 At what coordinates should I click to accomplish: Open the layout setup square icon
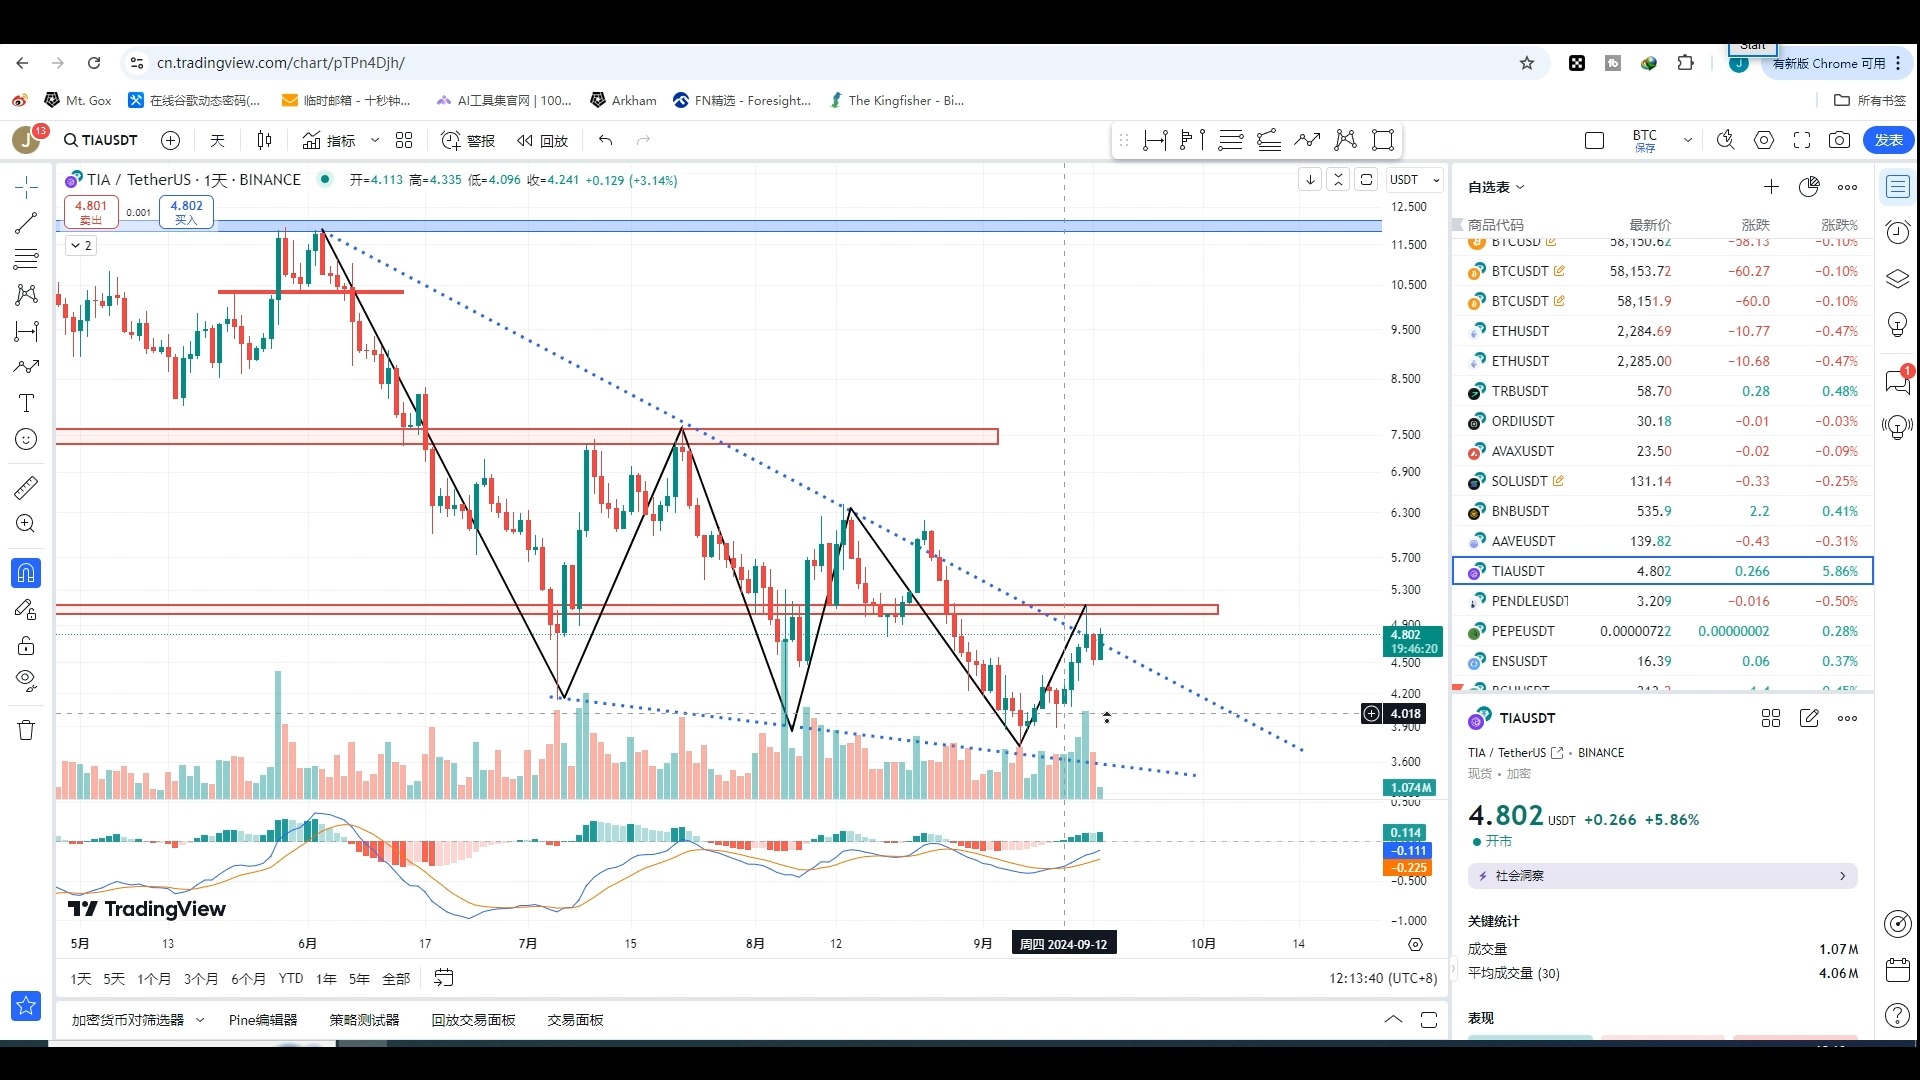point(1595,140)
